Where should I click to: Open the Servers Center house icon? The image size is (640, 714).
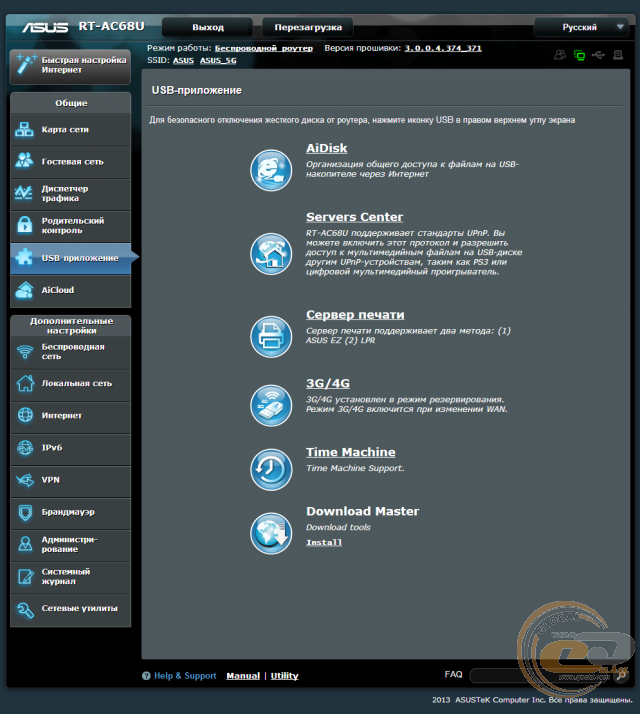(271, 254)
